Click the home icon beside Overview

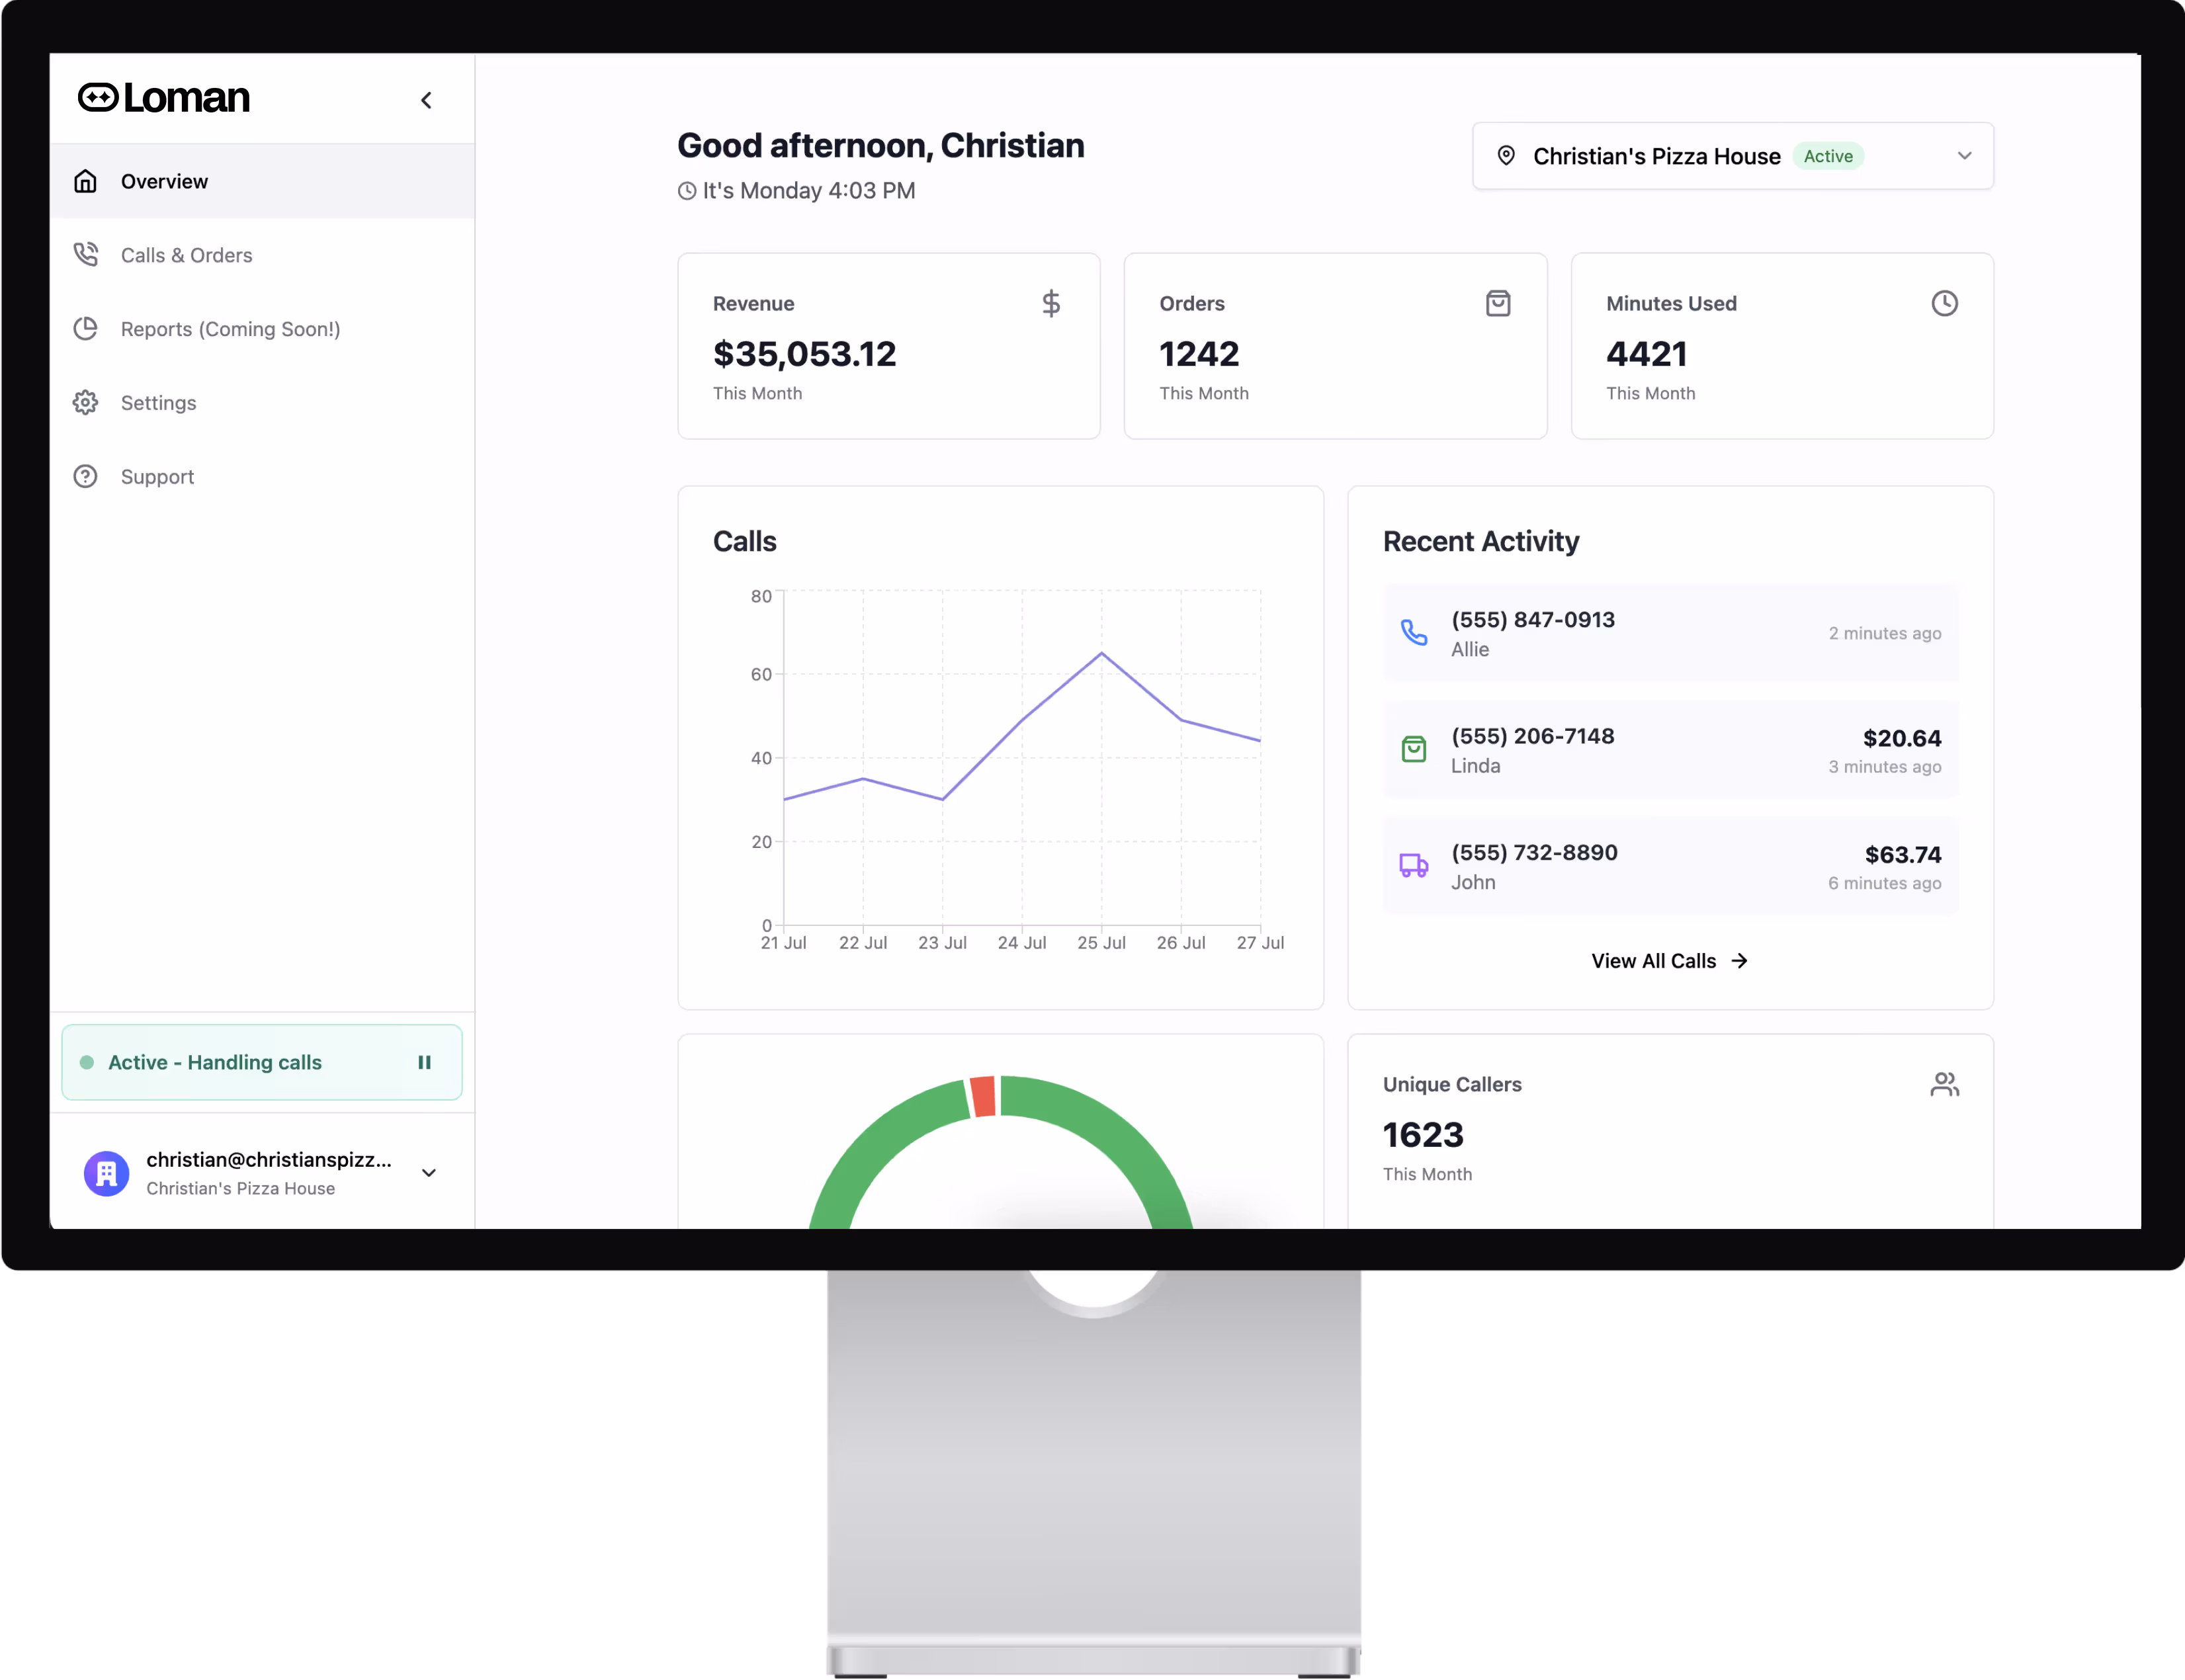point(86,181)
